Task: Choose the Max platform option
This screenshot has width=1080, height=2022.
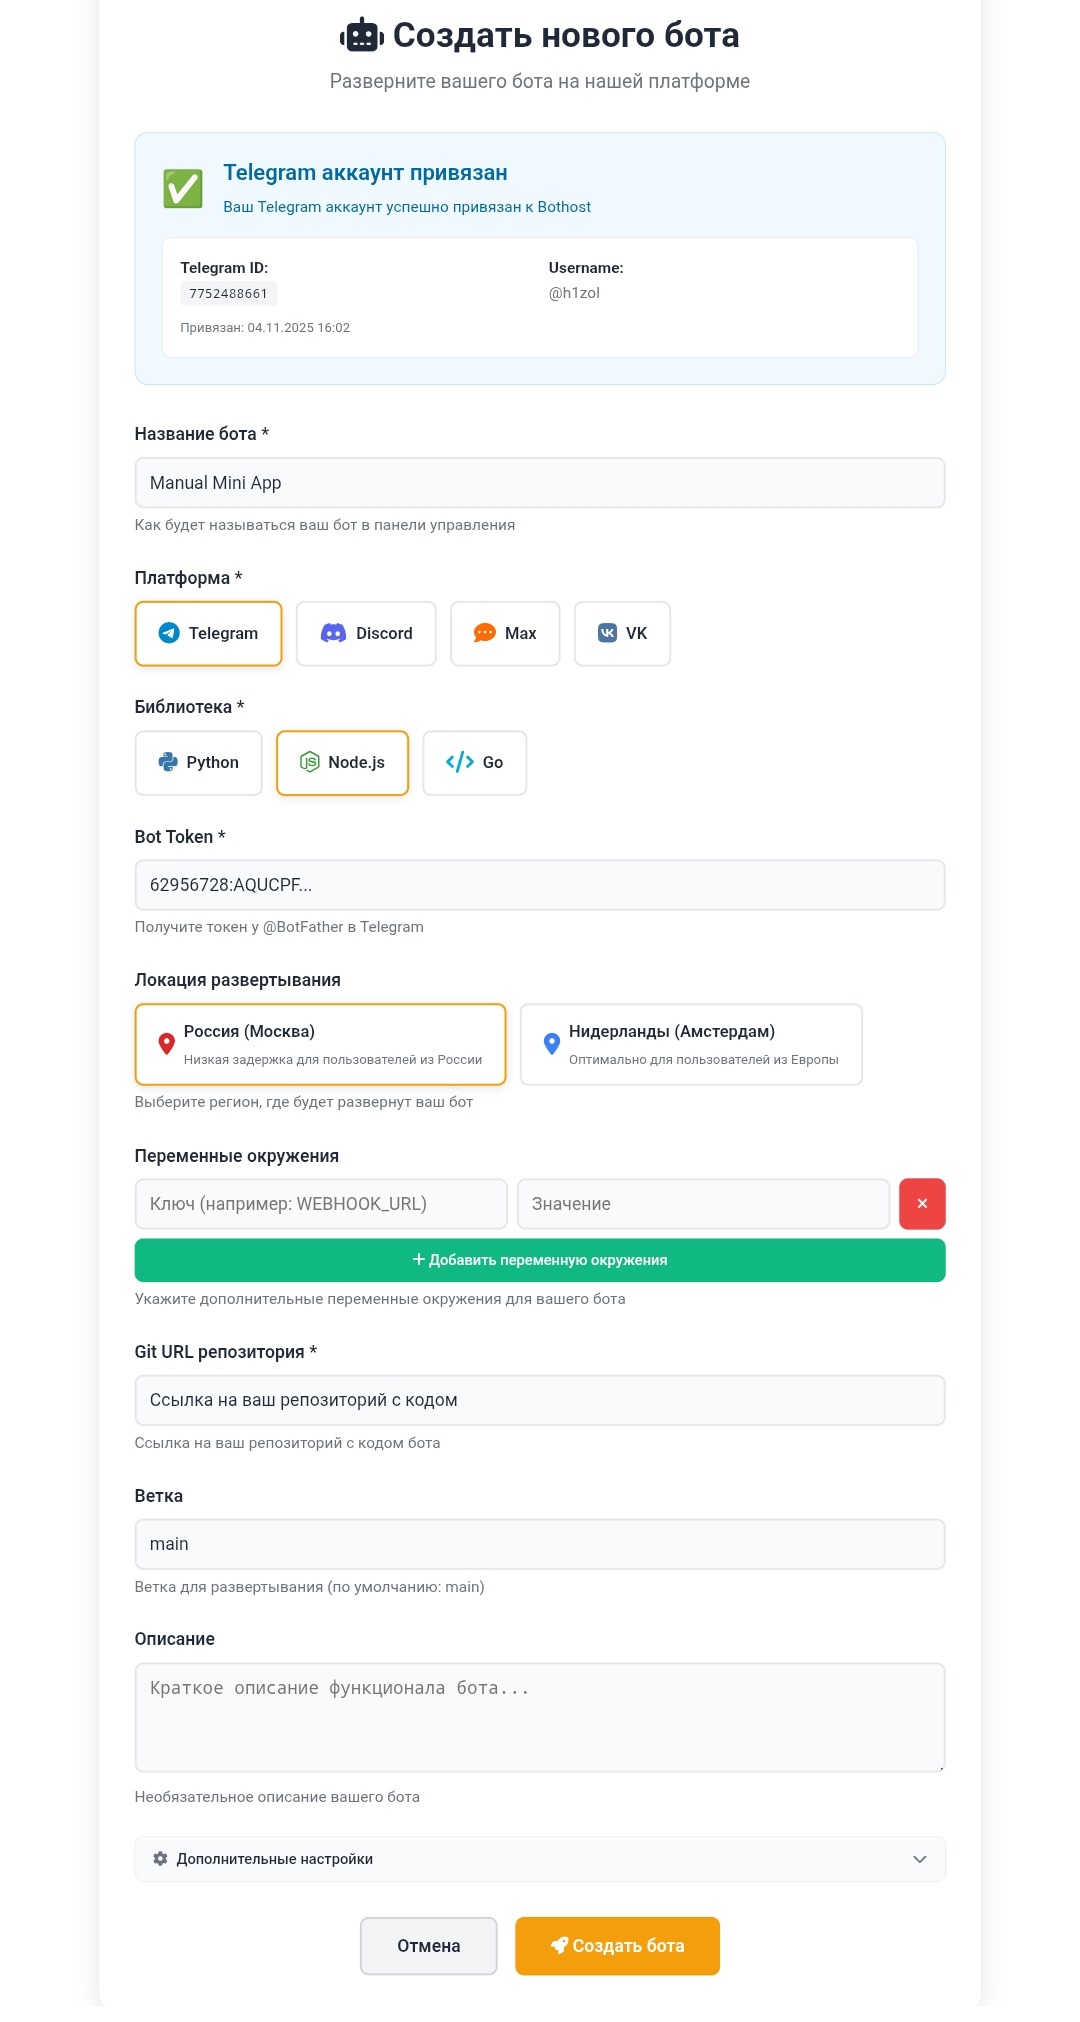Action: coord(505,633)
